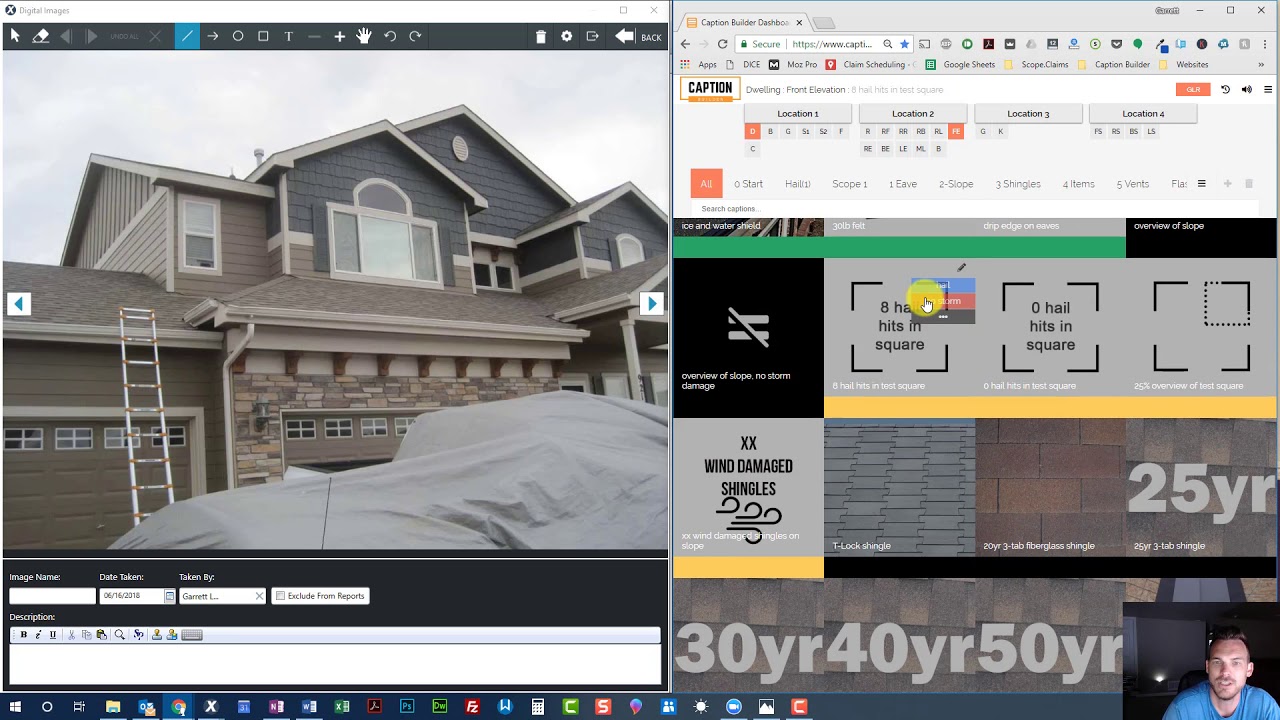Toggle bold in Description toolbar
This screenshot has width=1280, height=720.
[x=24, y=635]
